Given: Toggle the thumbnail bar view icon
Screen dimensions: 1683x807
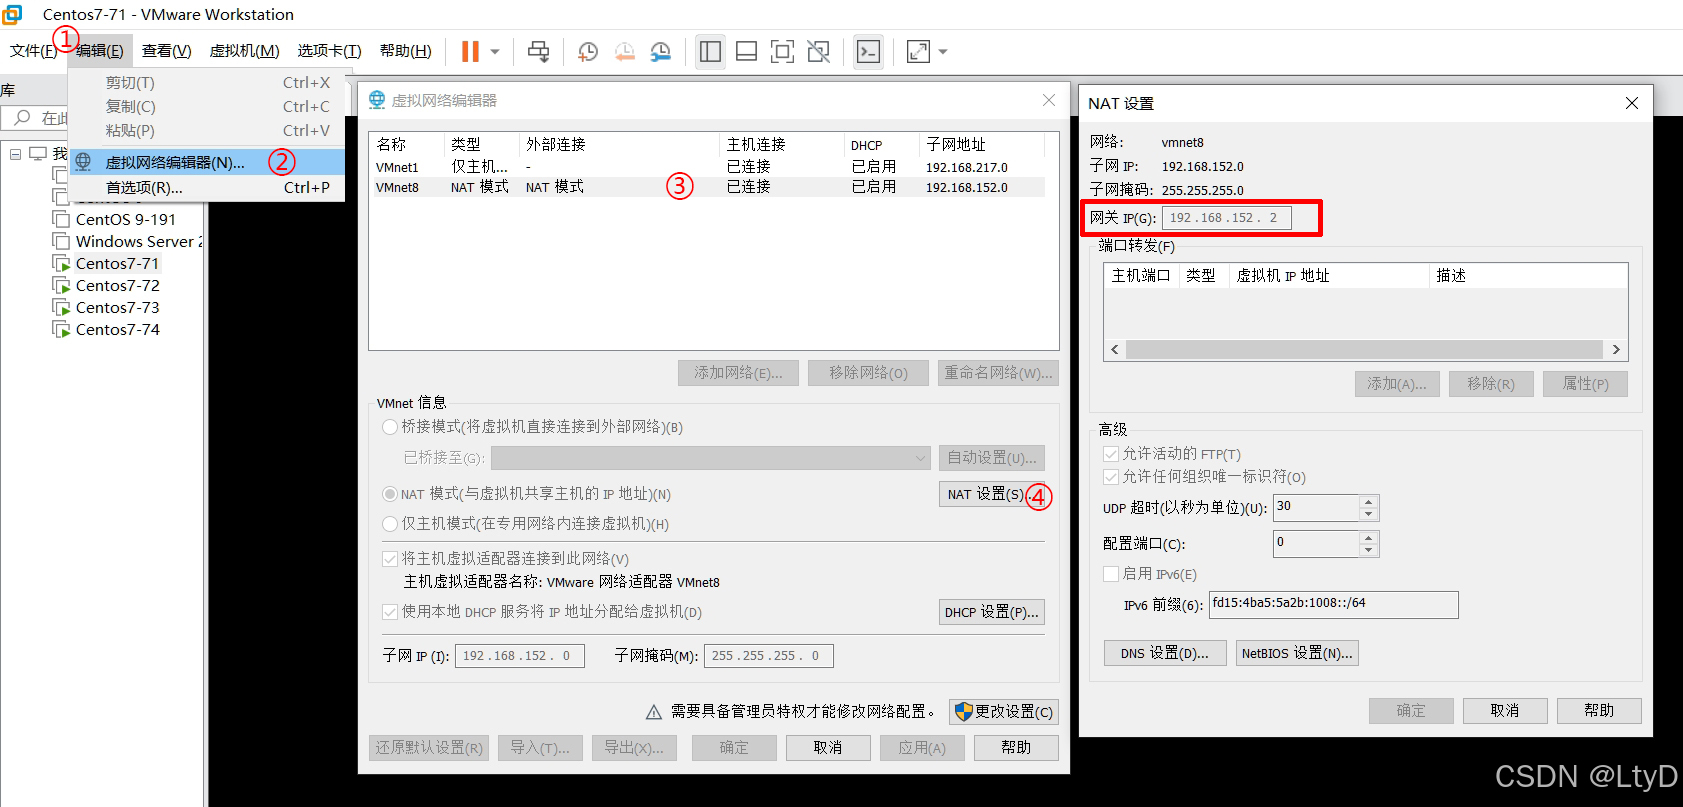Looking at the screenshot, I should [x=746, y=51].
